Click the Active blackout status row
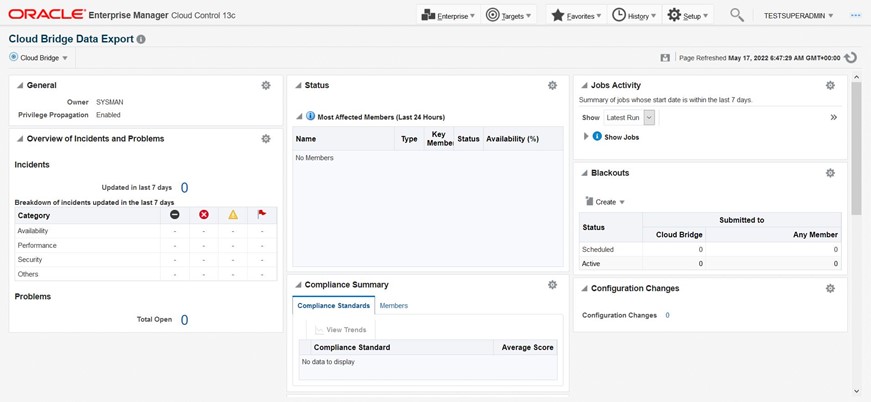This screenshot has width=871, height=402. point(710,264)
